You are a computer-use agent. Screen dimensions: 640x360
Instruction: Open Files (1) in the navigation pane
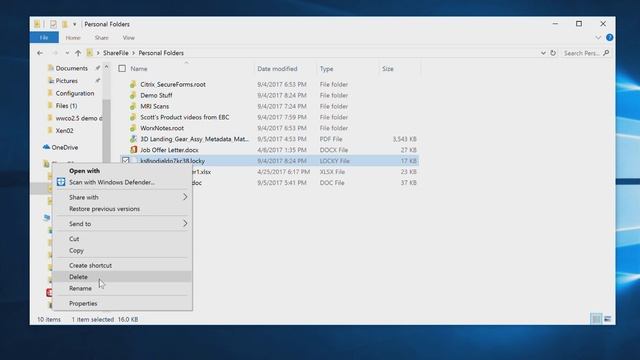pos(66,106)
